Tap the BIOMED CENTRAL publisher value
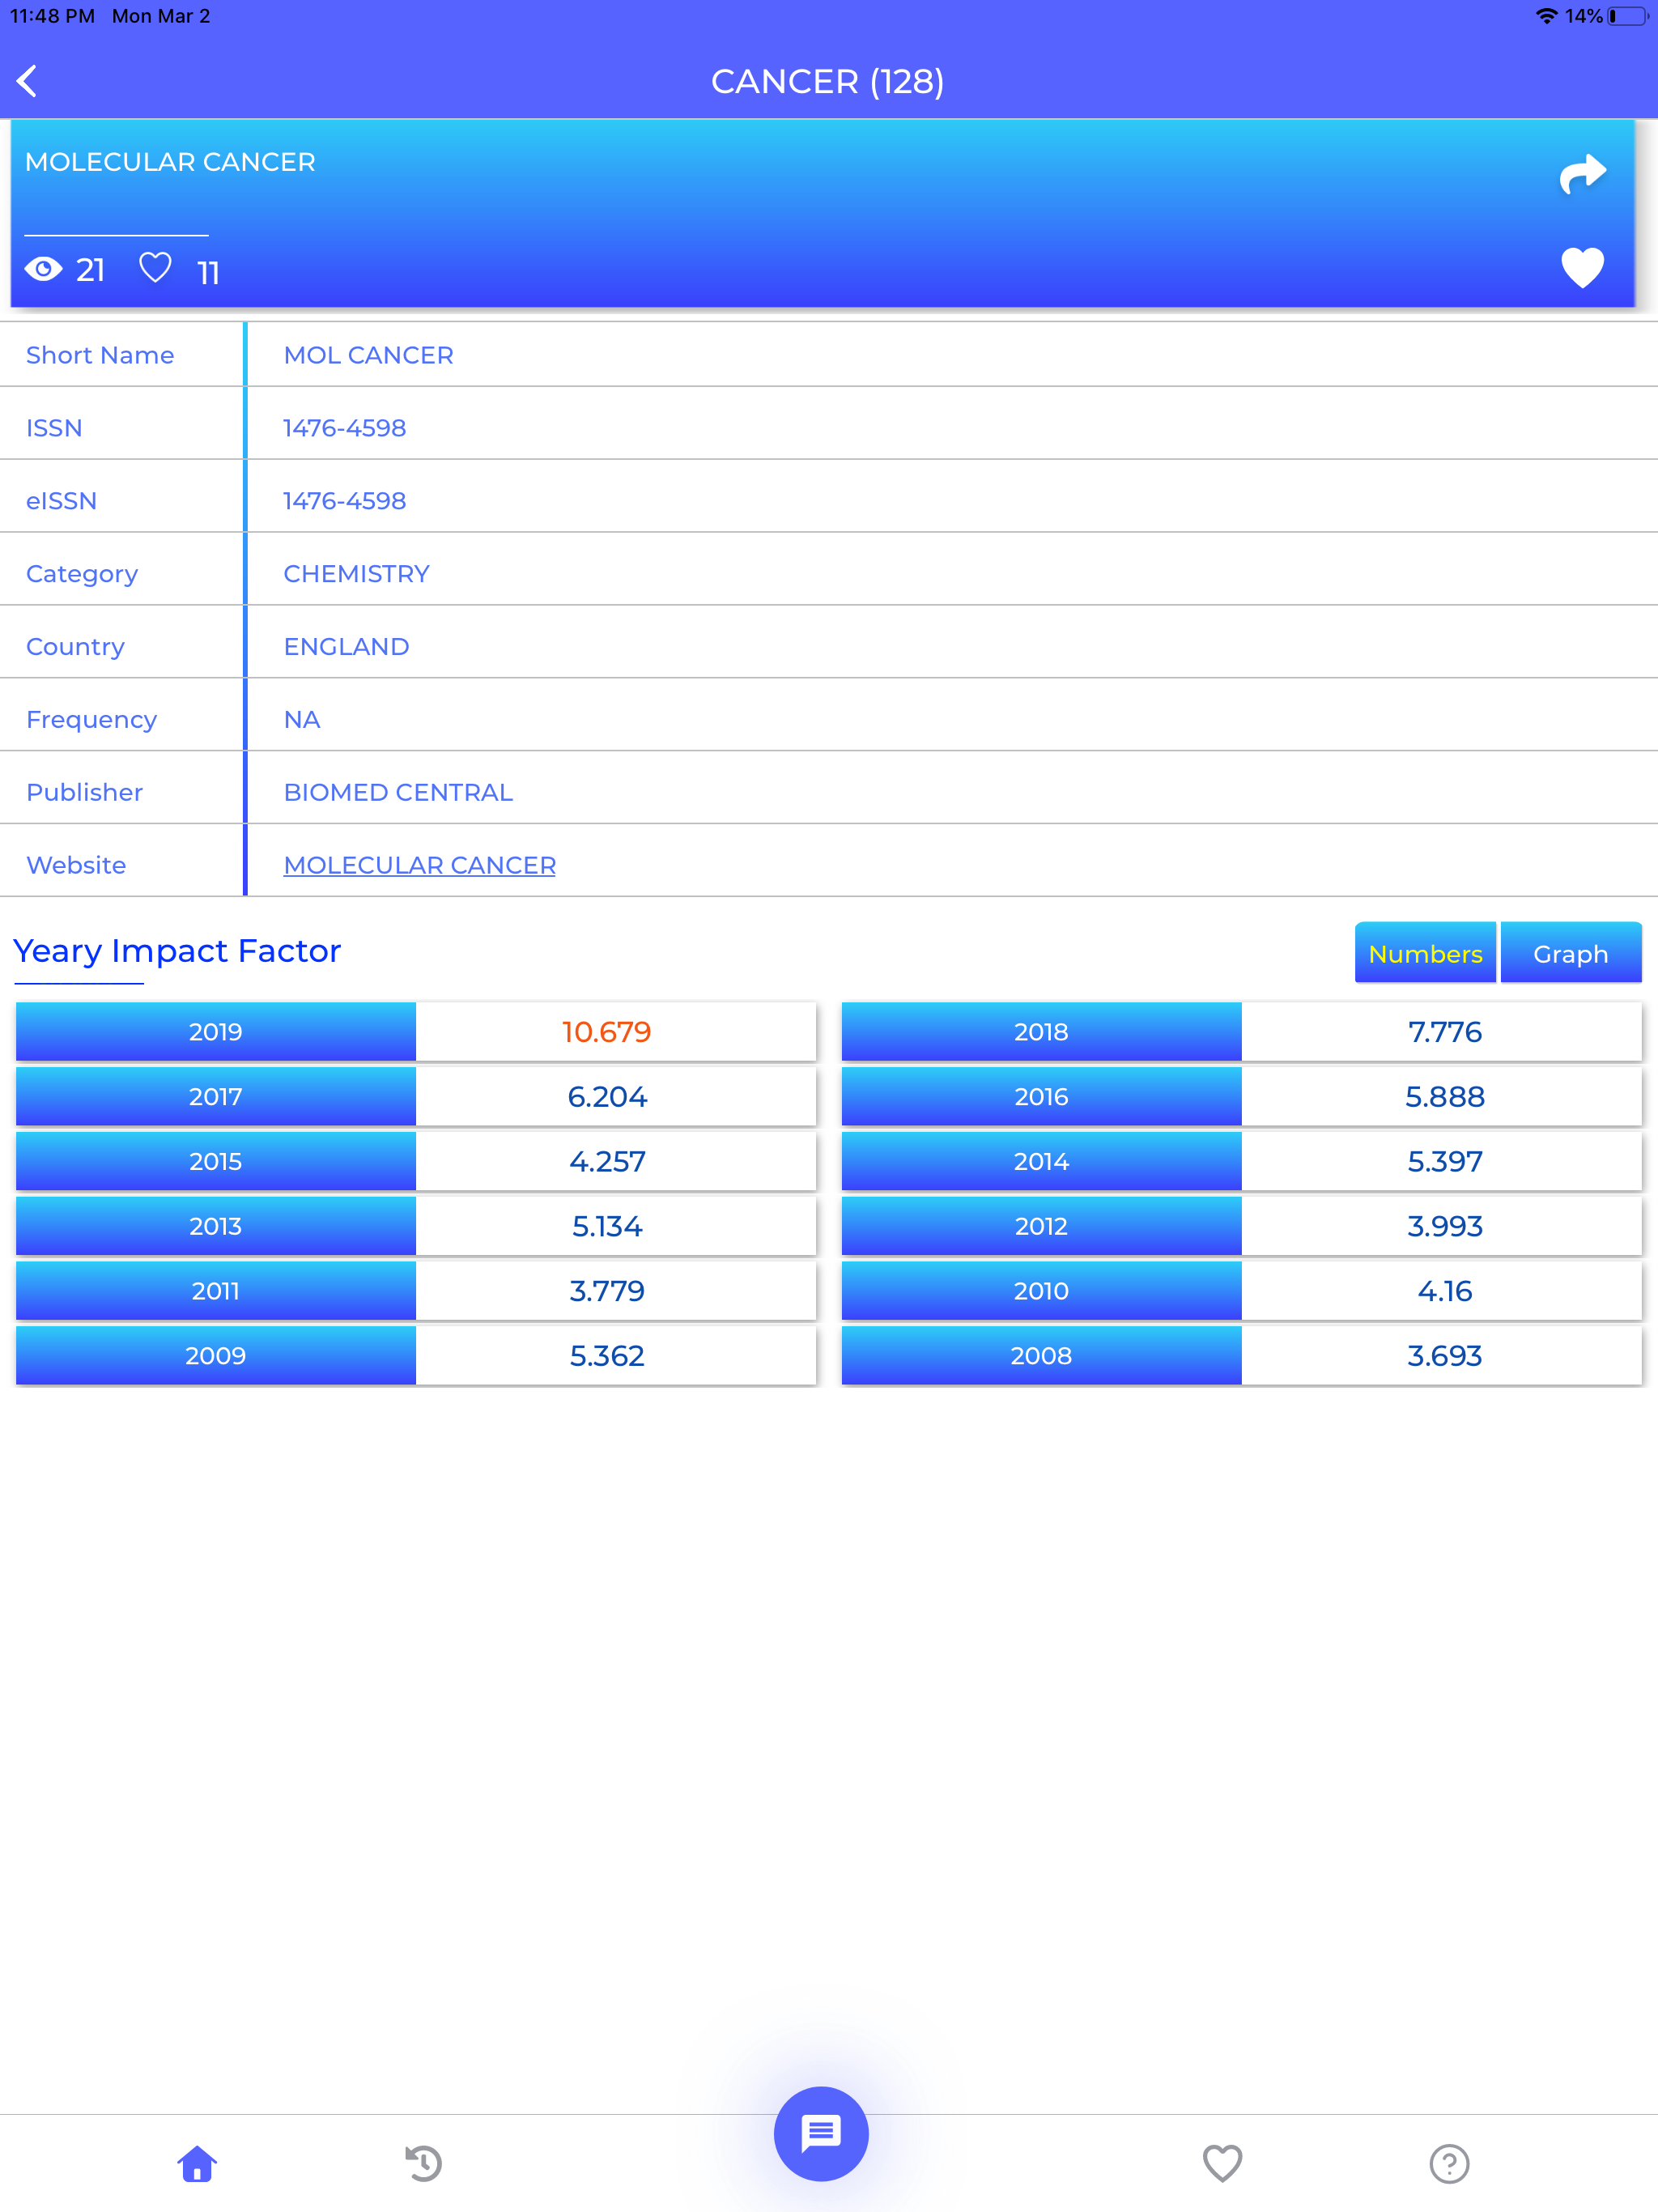Screen dimensions: 1658x2212 [398, 792]
